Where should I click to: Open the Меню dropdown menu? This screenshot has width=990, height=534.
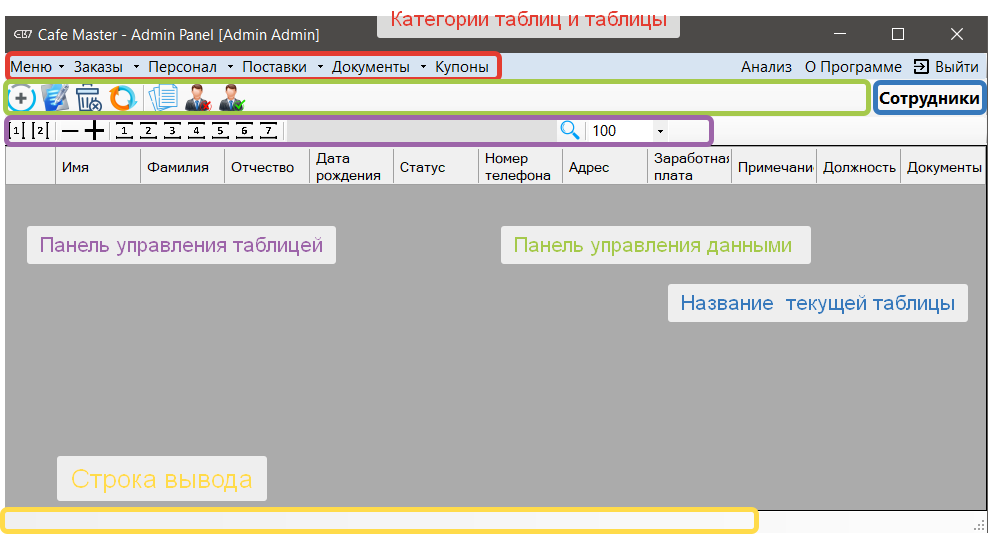(37, 67)
